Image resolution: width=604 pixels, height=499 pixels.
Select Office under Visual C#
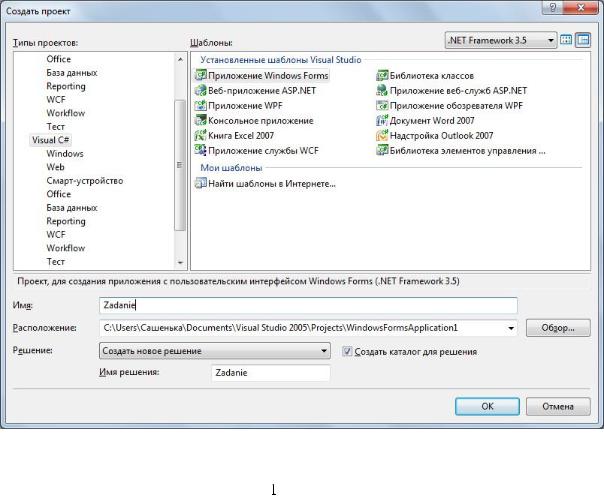pos(59,194)
